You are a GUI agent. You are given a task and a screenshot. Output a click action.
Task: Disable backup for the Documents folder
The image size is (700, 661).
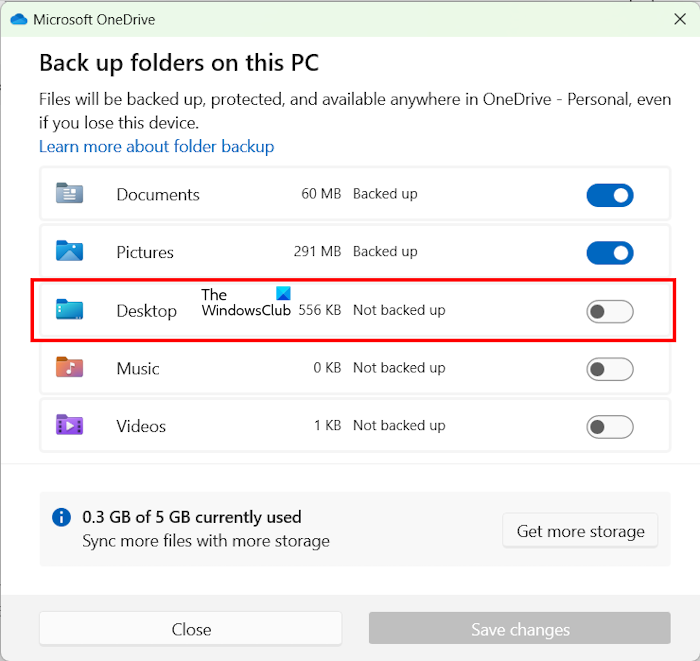[x=609, y=195]
